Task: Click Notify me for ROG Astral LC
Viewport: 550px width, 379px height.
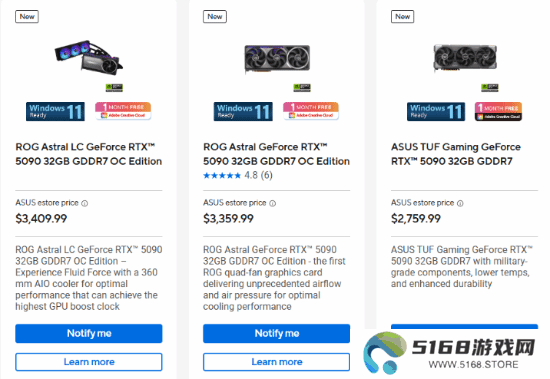Action: (89, 333)
